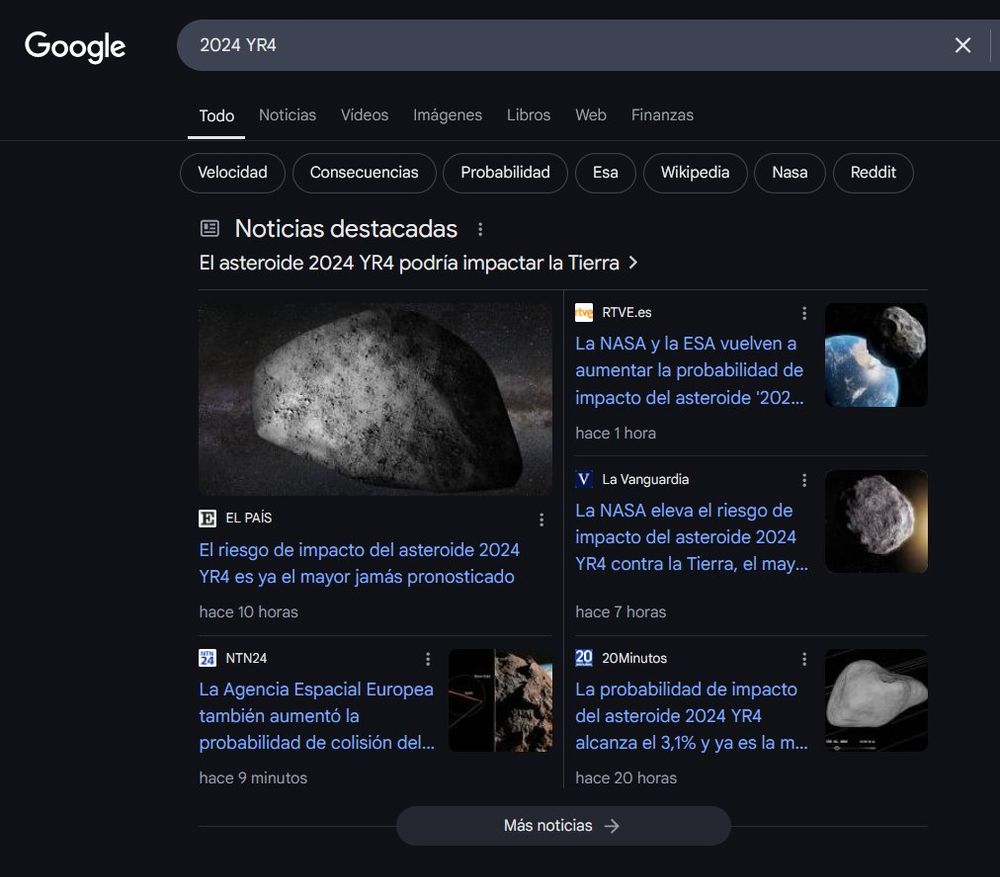Click the Más noticias button
The width and height of the screenshot is (1000, 877).
563,825
